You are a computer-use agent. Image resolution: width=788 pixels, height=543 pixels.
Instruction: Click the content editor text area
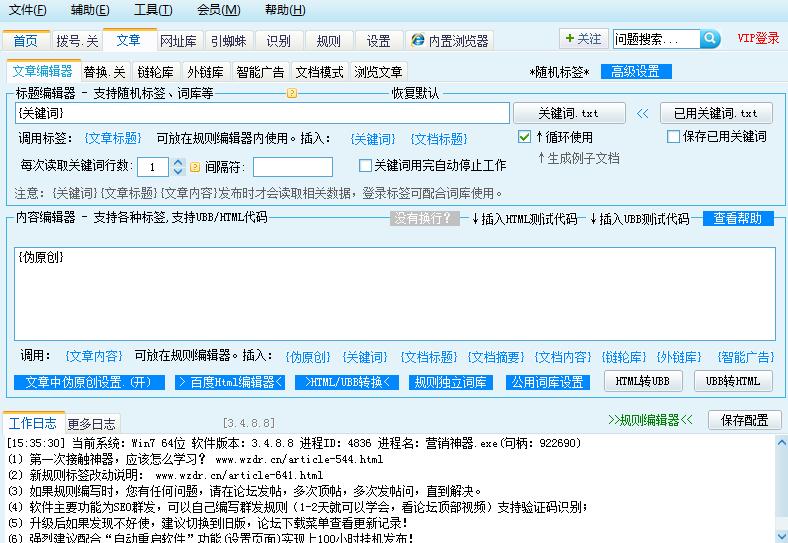395,294
